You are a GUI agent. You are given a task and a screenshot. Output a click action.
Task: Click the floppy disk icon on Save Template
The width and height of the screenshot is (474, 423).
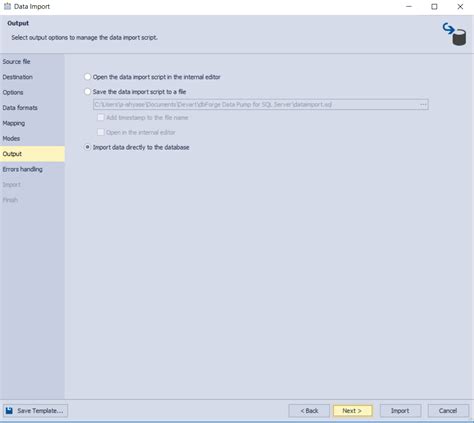(9, 411)
